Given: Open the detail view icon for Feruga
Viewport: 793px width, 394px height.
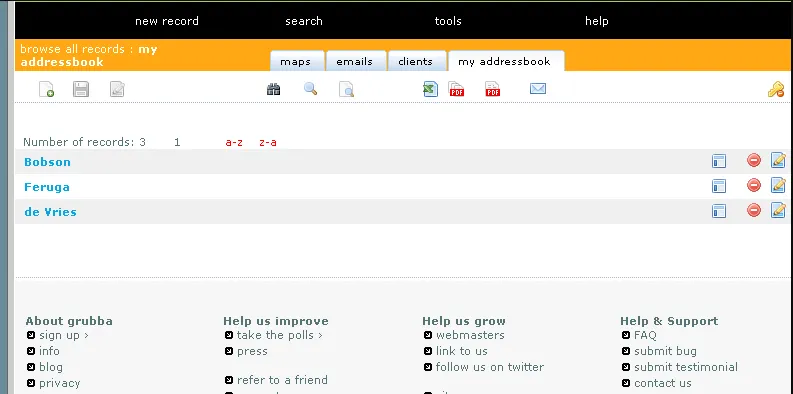Looking at the screenshot, I should click(x=719, y=186).
